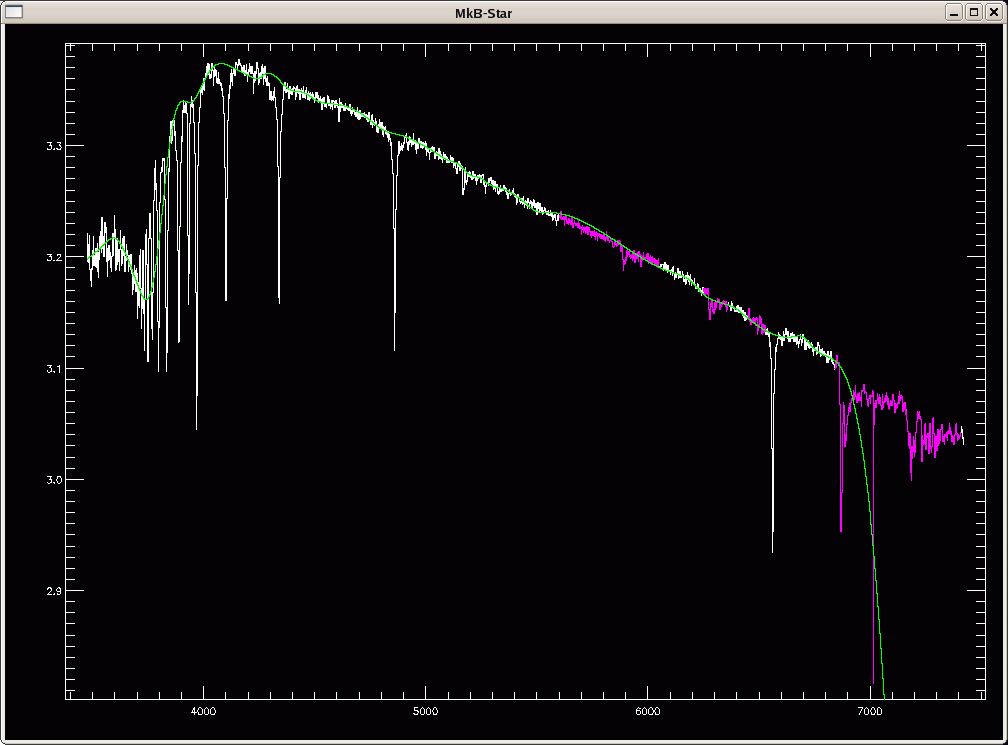Screen dimensions: 1008x745
Task: Click bottom of the magenta absorption dip near 6870
Action: tap(841, 530)
